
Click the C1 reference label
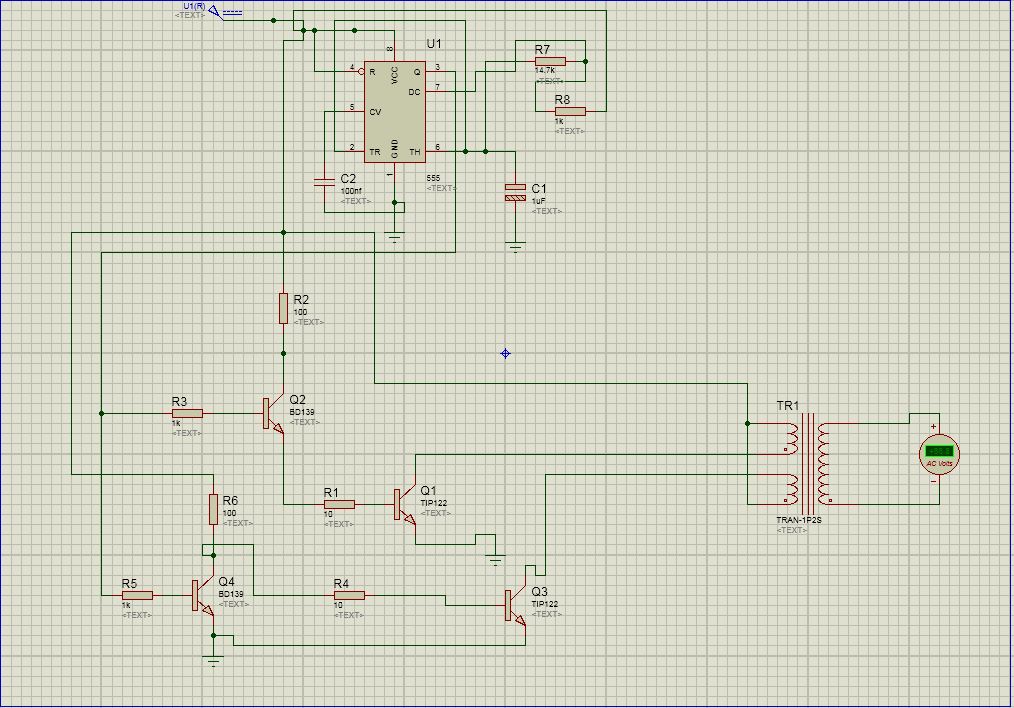click(x=539, y=188)
